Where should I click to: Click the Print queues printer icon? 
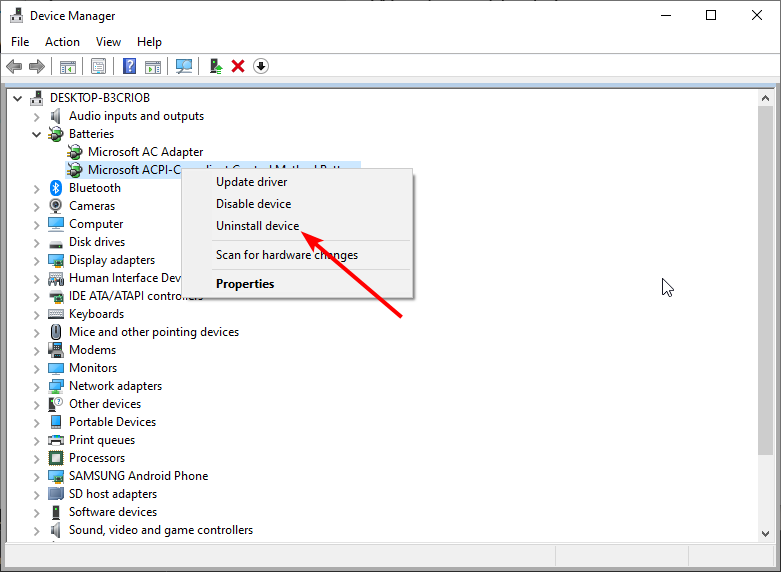[x=56, y=440]
